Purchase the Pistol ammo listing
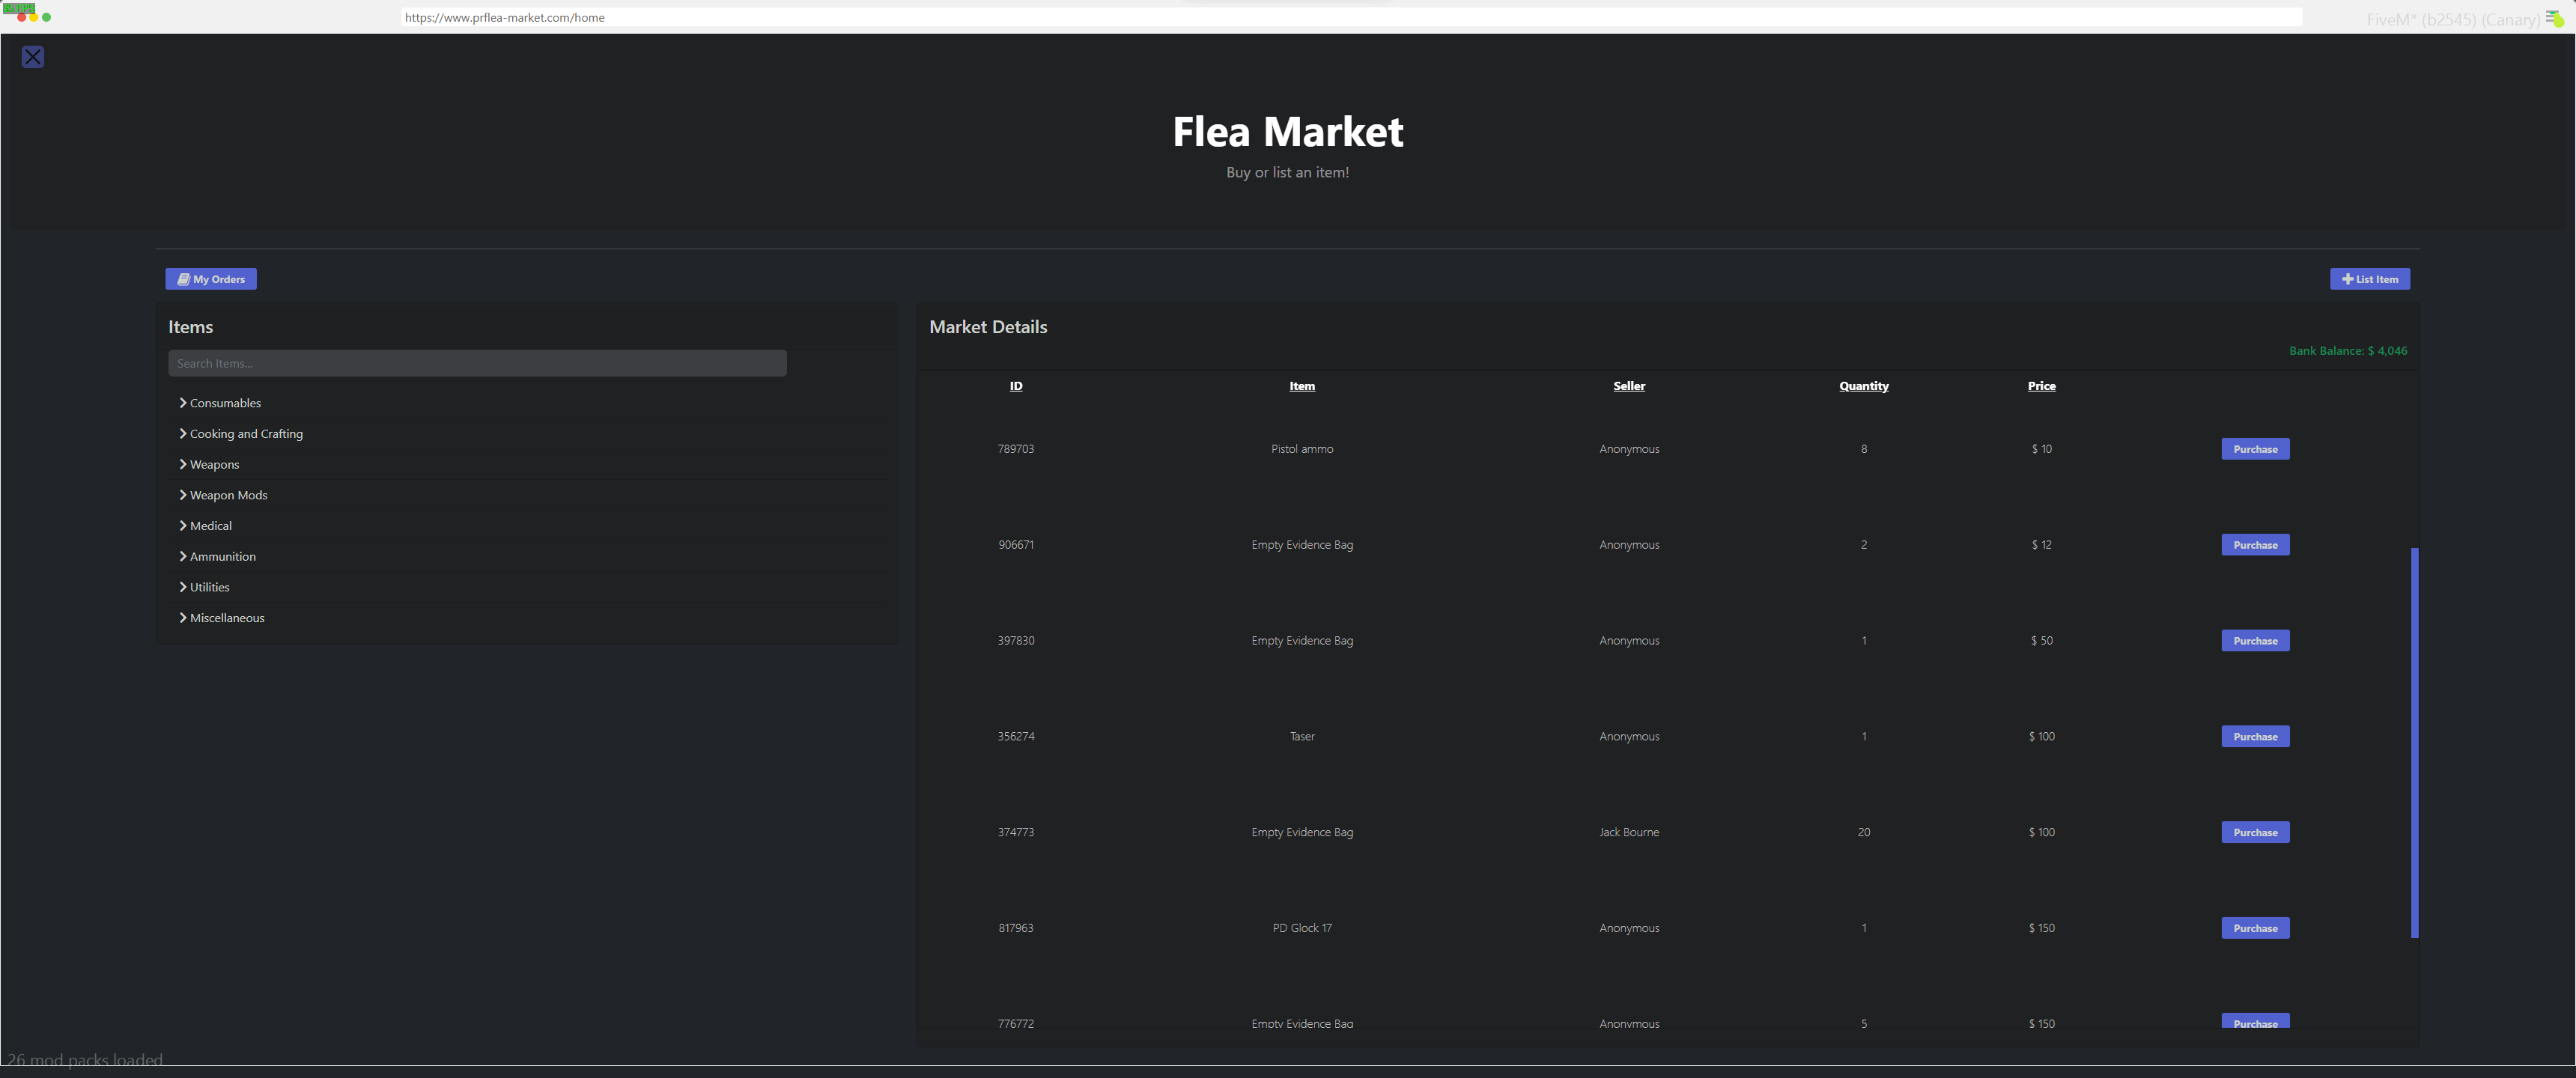The width and height of the screenshot is (2576, 1078). (x=2255, y=449)
